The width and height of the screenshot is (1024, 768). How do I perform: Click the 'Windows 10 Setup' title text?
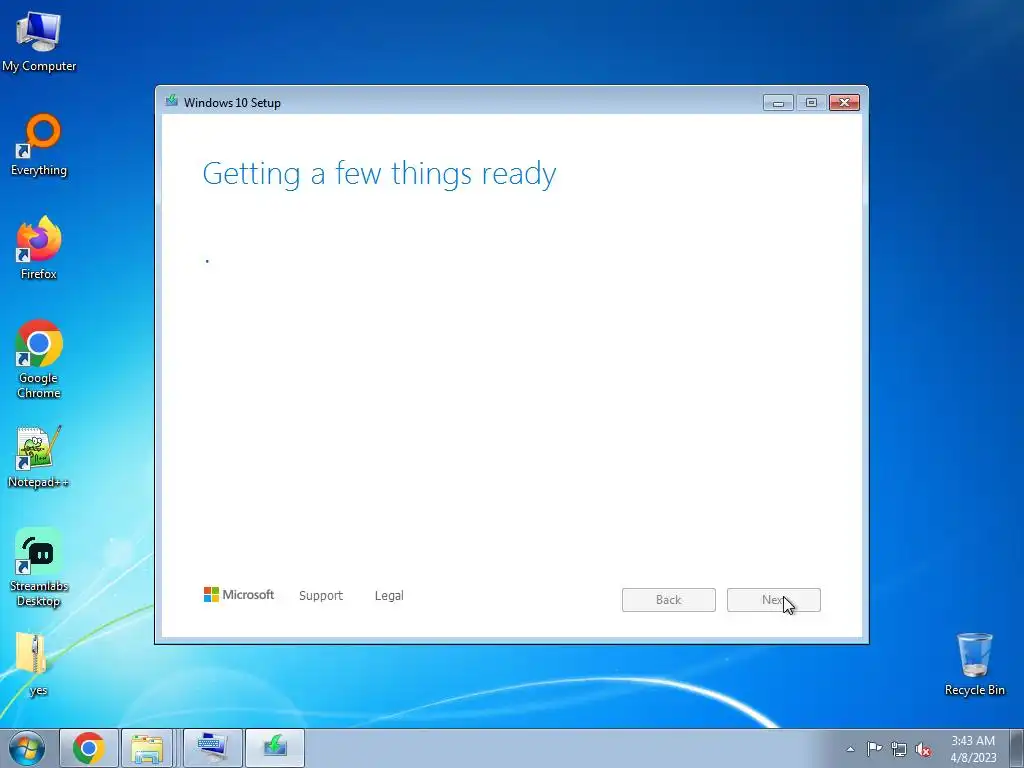pyautogui.click(x=232, y=103)
